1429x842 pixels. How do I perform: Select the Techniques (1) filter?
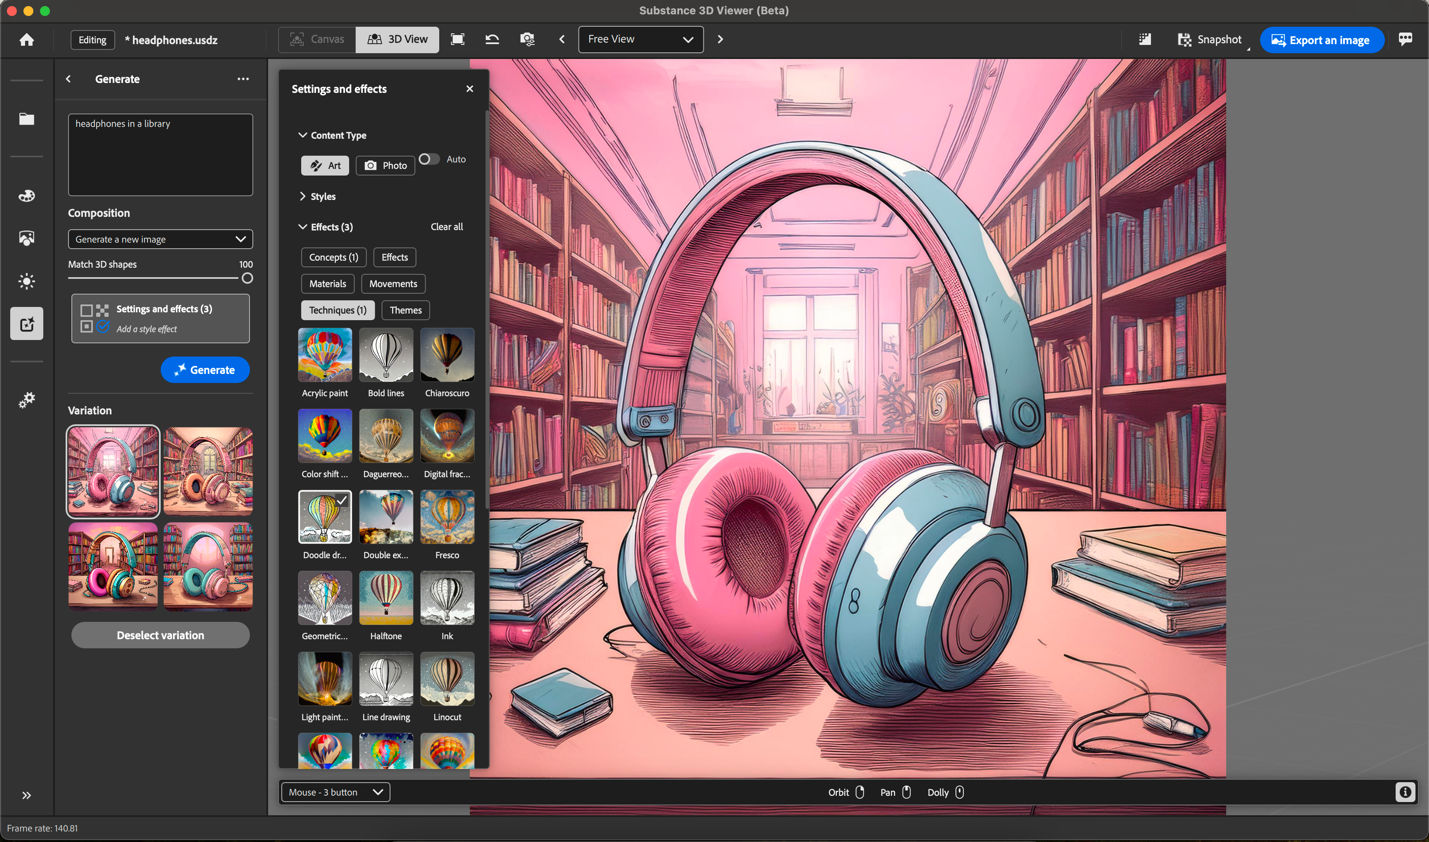pyautogui.click(x=337, y=310)
